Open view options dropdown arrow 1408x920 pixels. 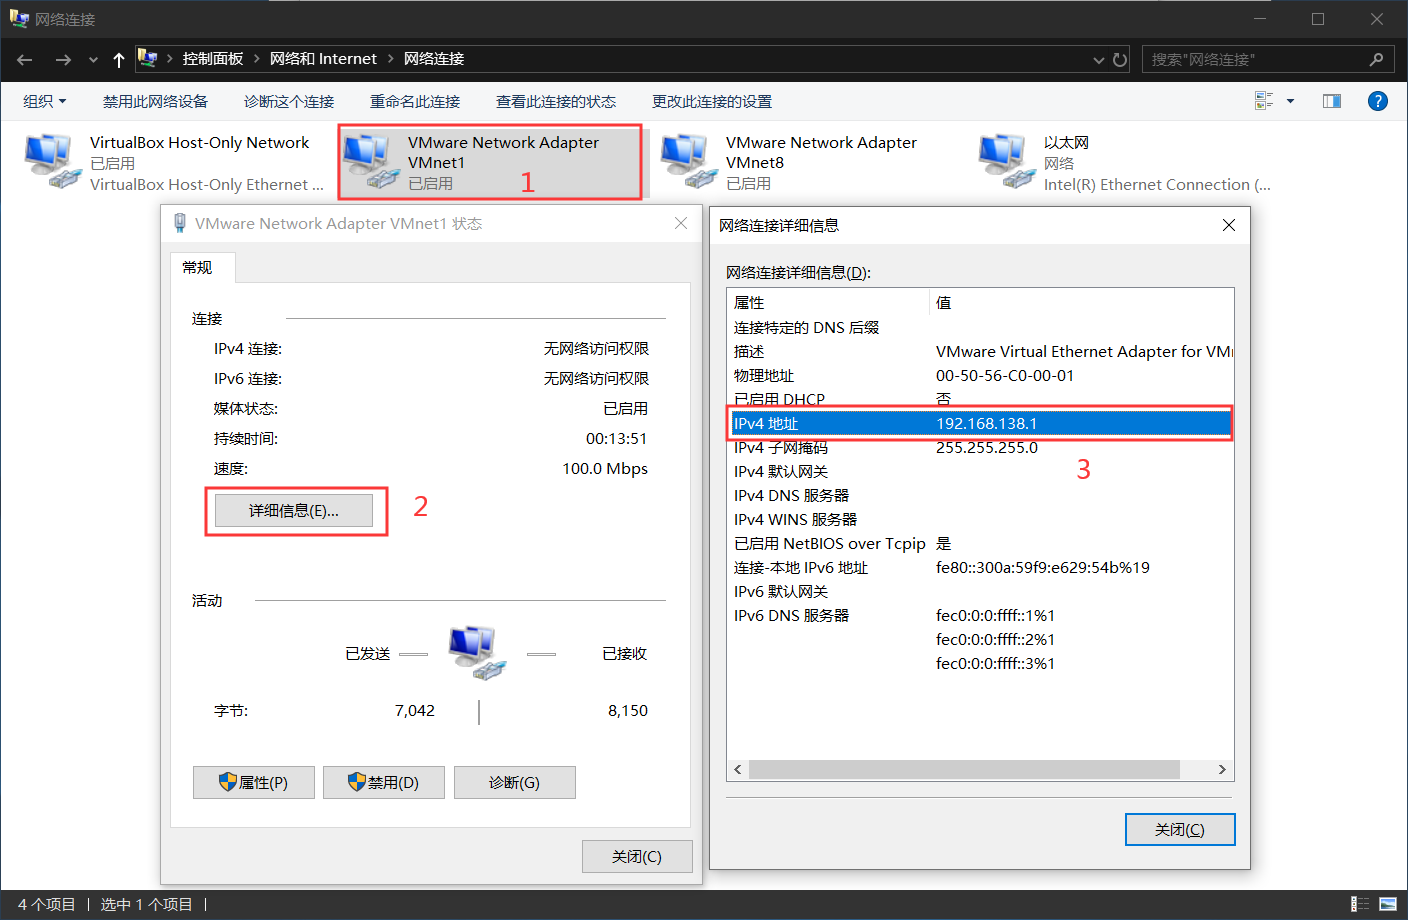1290,101
